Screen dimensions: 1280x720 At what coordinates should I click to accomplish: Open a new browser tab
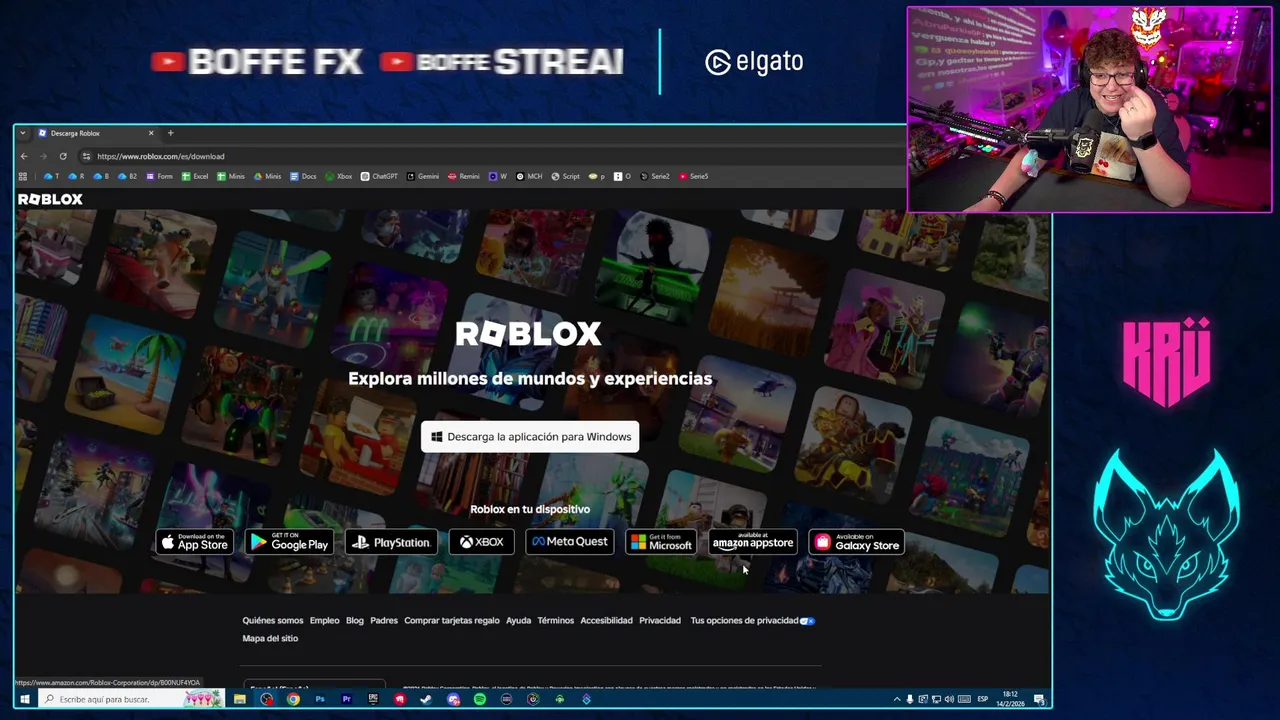(170, 133)
